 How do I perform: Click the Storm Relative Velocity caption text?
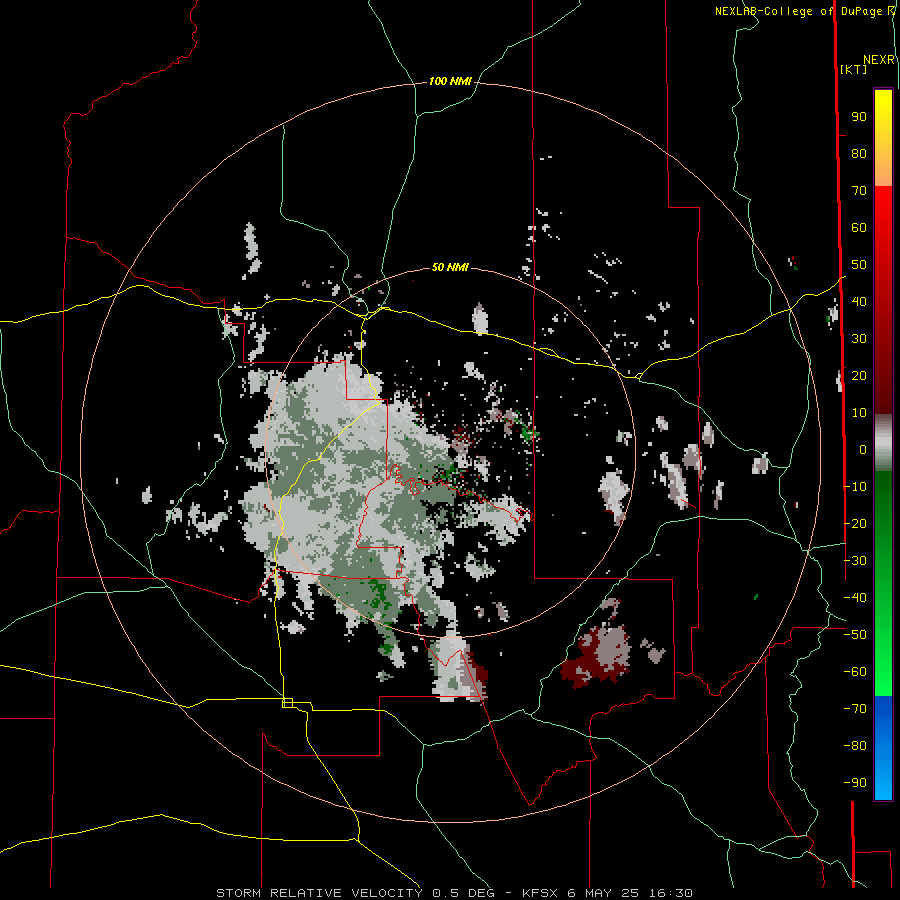click(454, 893)
